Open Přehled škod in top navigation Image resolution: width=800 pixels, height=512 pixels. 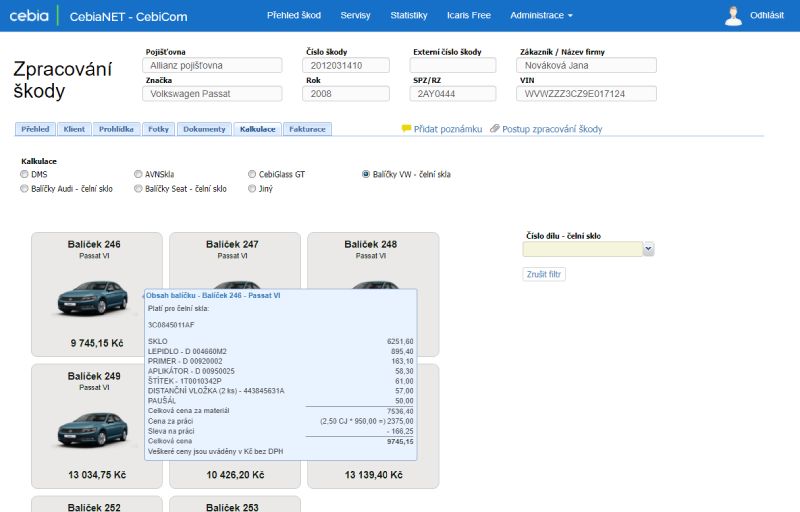294,15
